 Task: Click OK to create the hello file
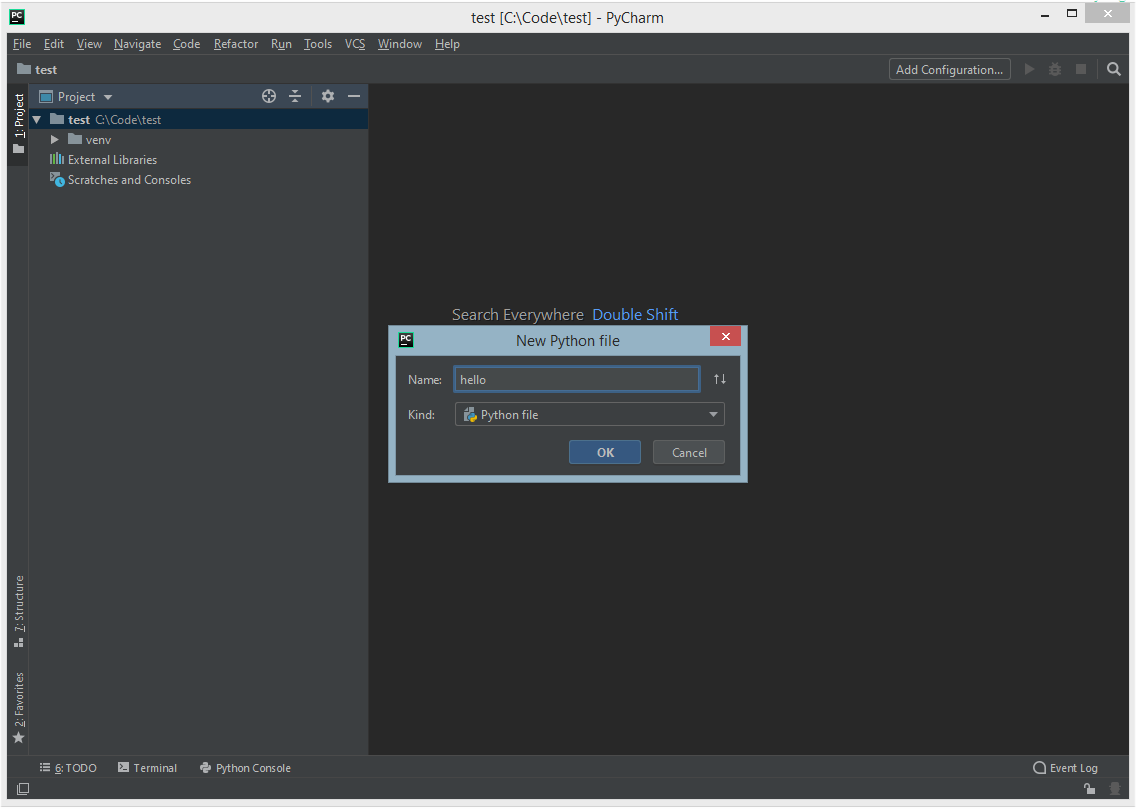pyautogui.click(x=604, y=452)
